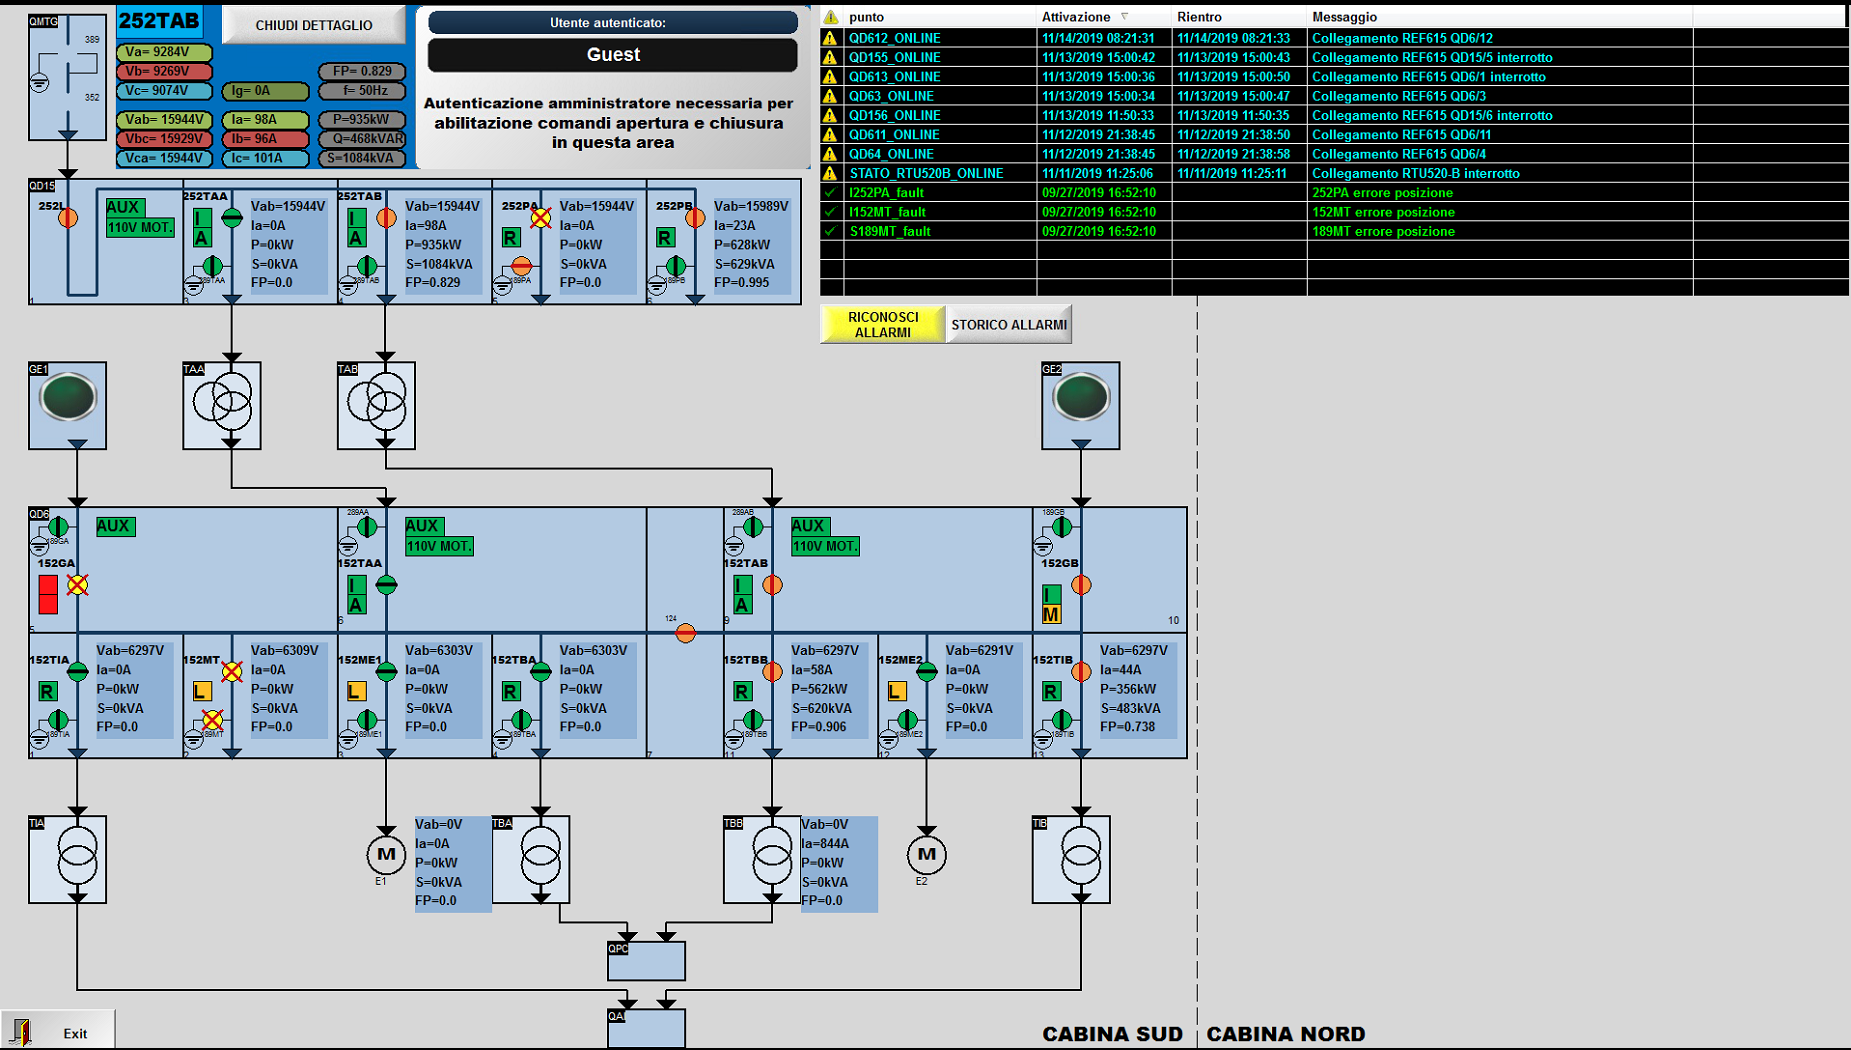
Task: Select the TBA transformer symbol
Action: (x=531, y=859)
